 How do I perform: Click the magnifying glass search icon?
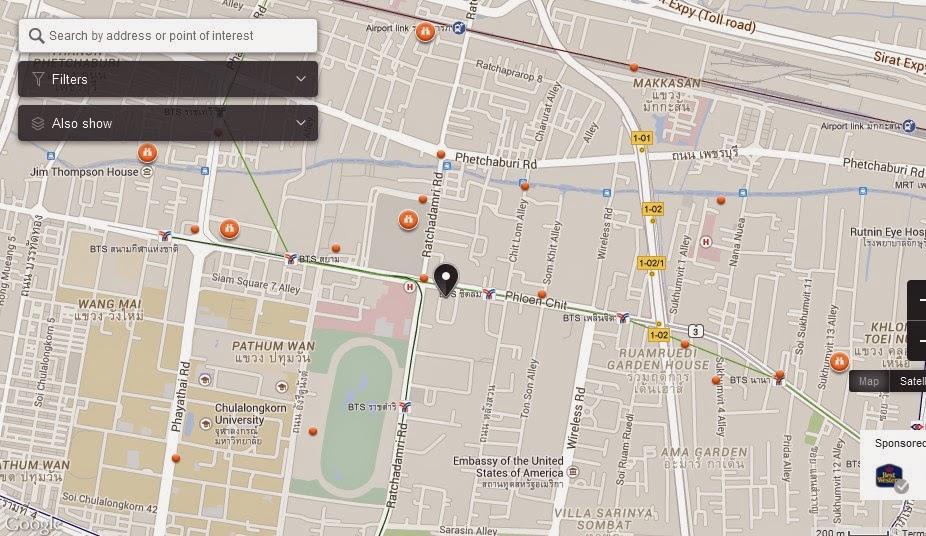[x=37, y=36]
